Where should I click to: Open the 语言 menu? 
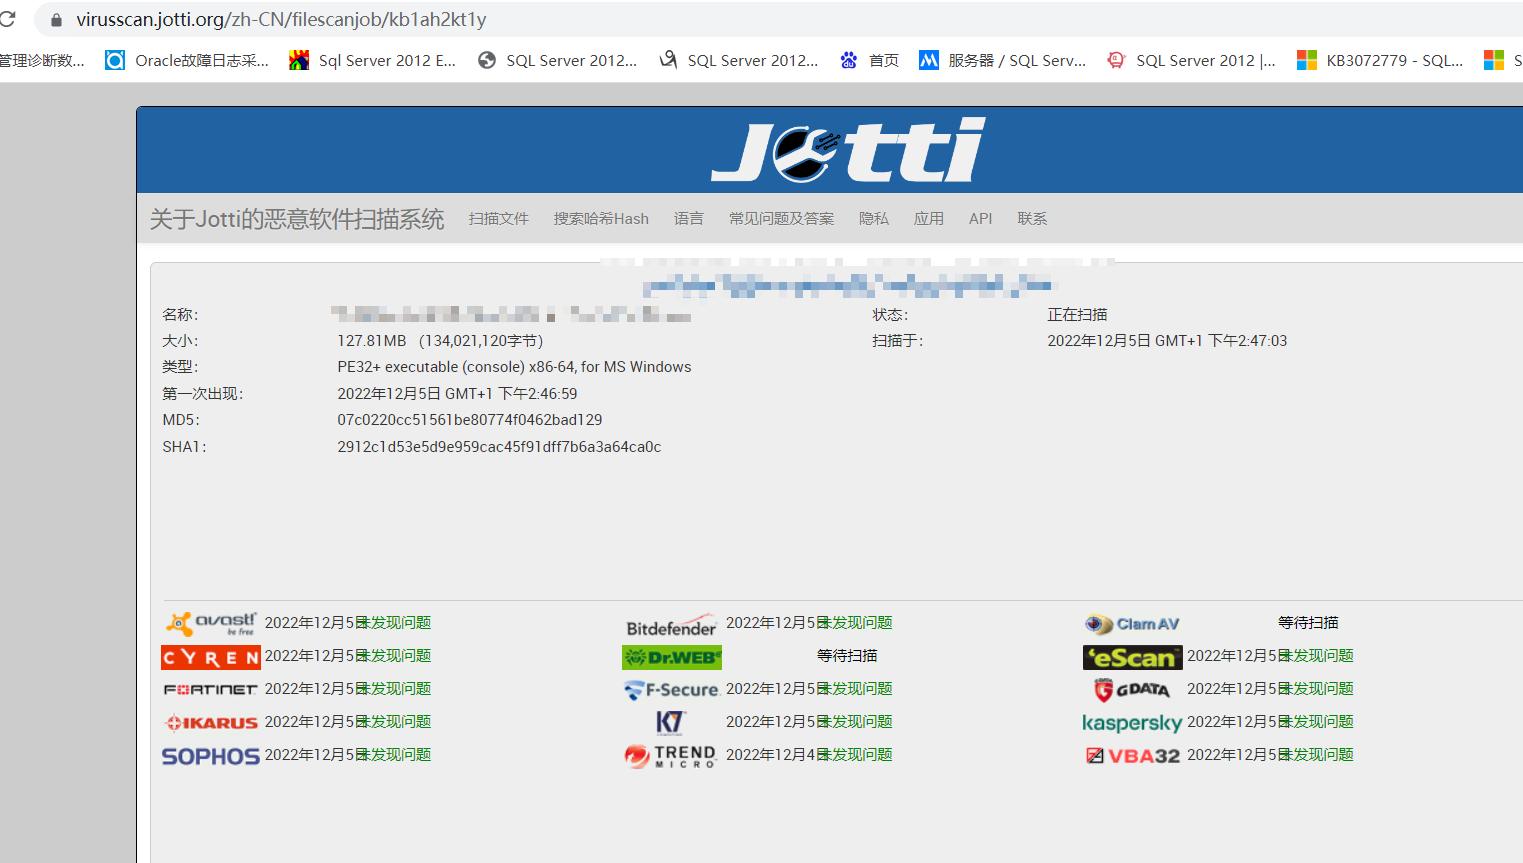[688, 218]
